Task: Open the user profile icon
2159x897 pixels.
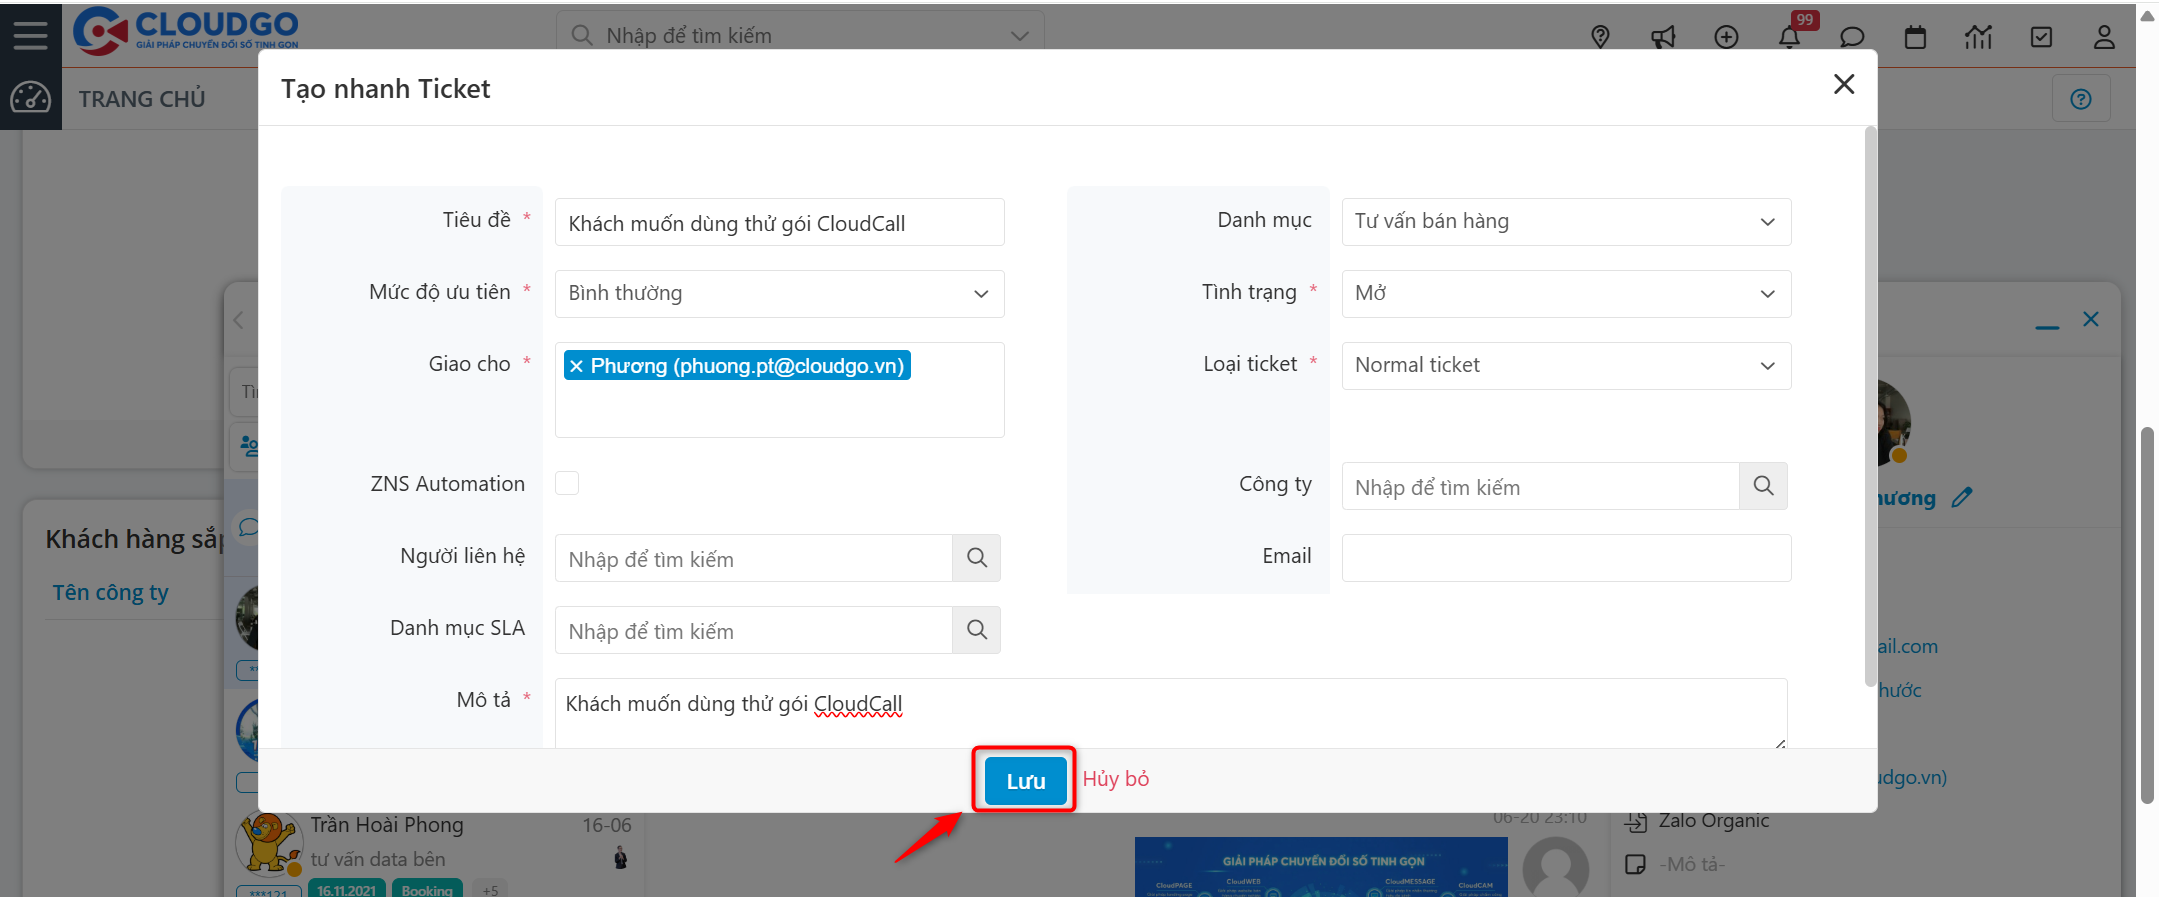Action: (x=2104, y=37)
